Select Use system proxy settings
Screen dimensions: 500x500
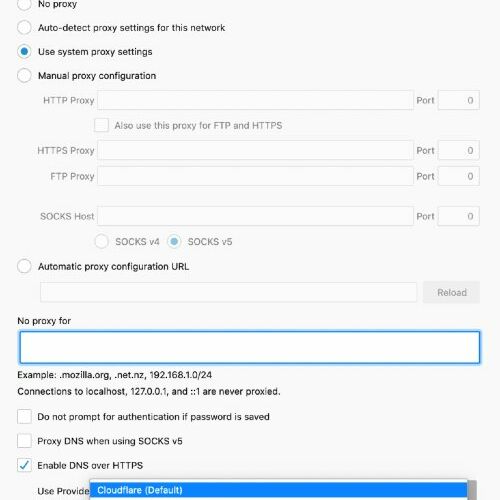[24, 52]
